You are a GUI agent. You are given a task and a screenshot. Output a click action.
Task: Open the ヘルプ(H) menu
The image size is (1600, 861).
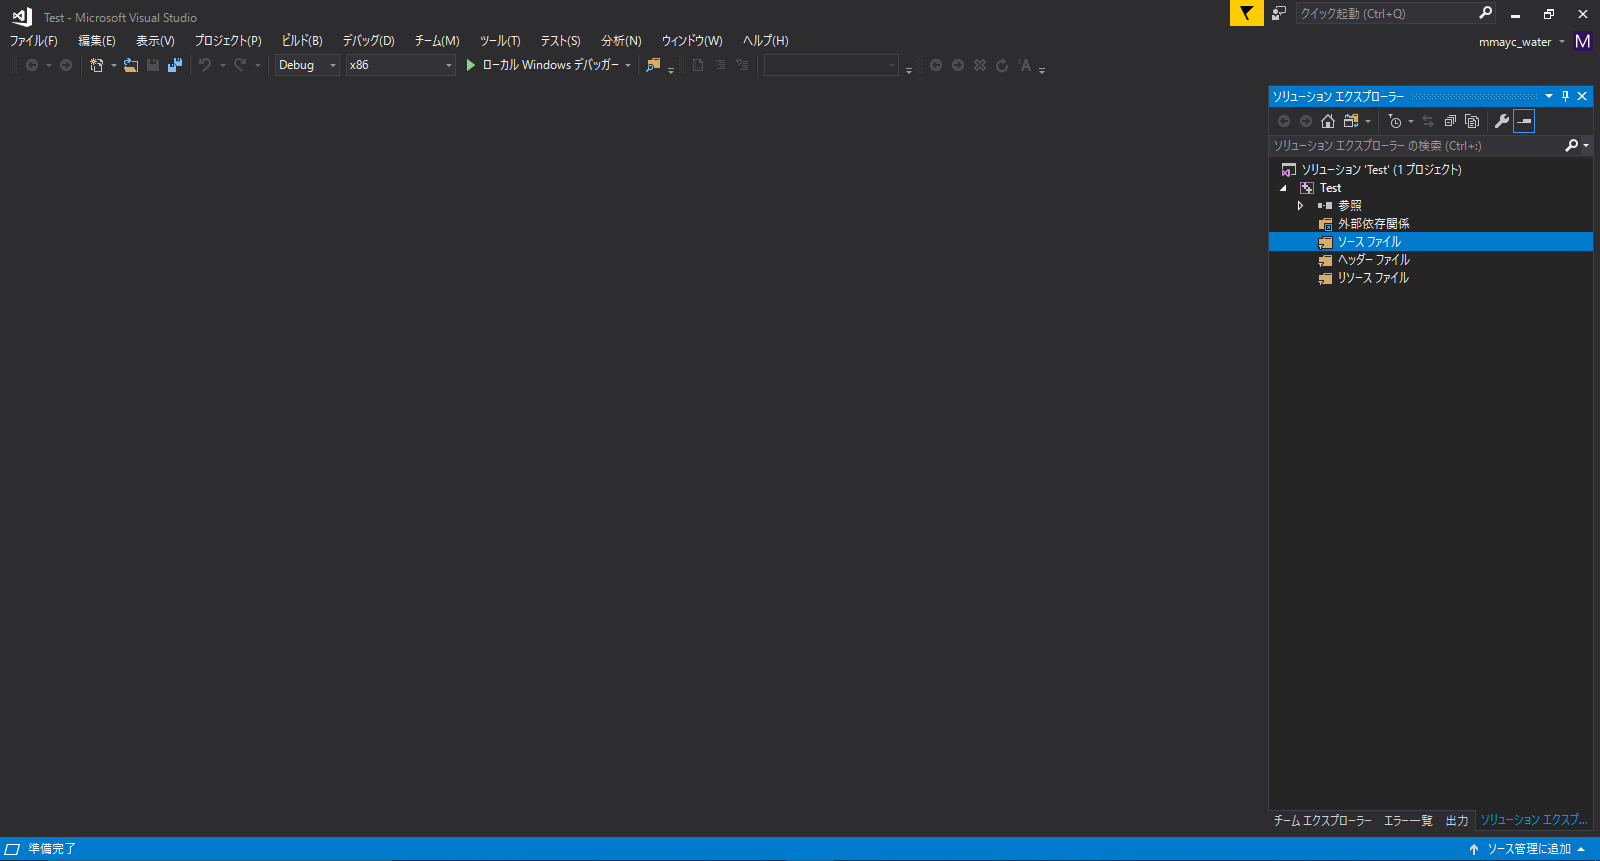click(x=766, y=41)
